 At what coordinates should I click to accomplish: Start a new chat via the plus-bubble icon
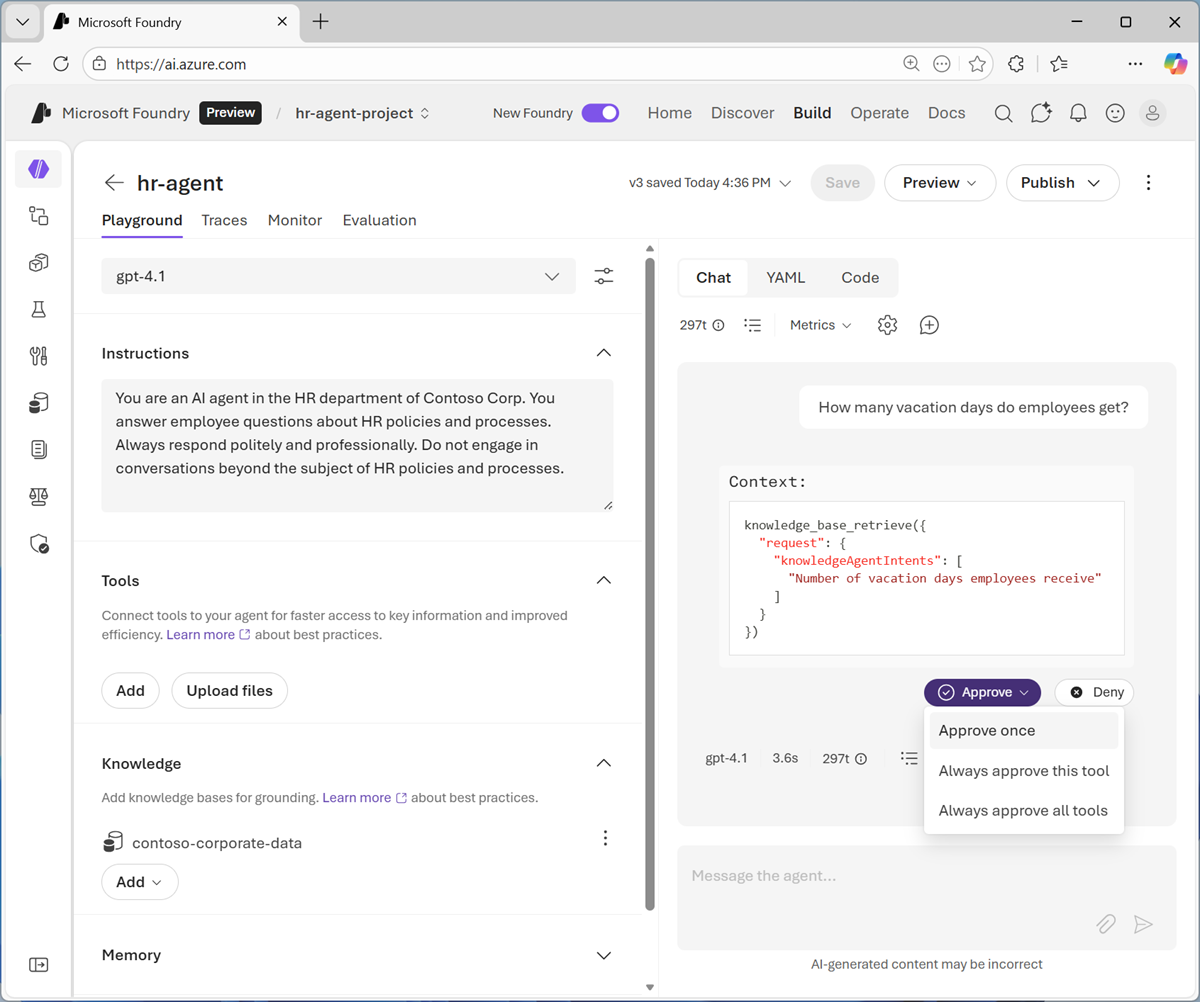(x=929, y=324)
